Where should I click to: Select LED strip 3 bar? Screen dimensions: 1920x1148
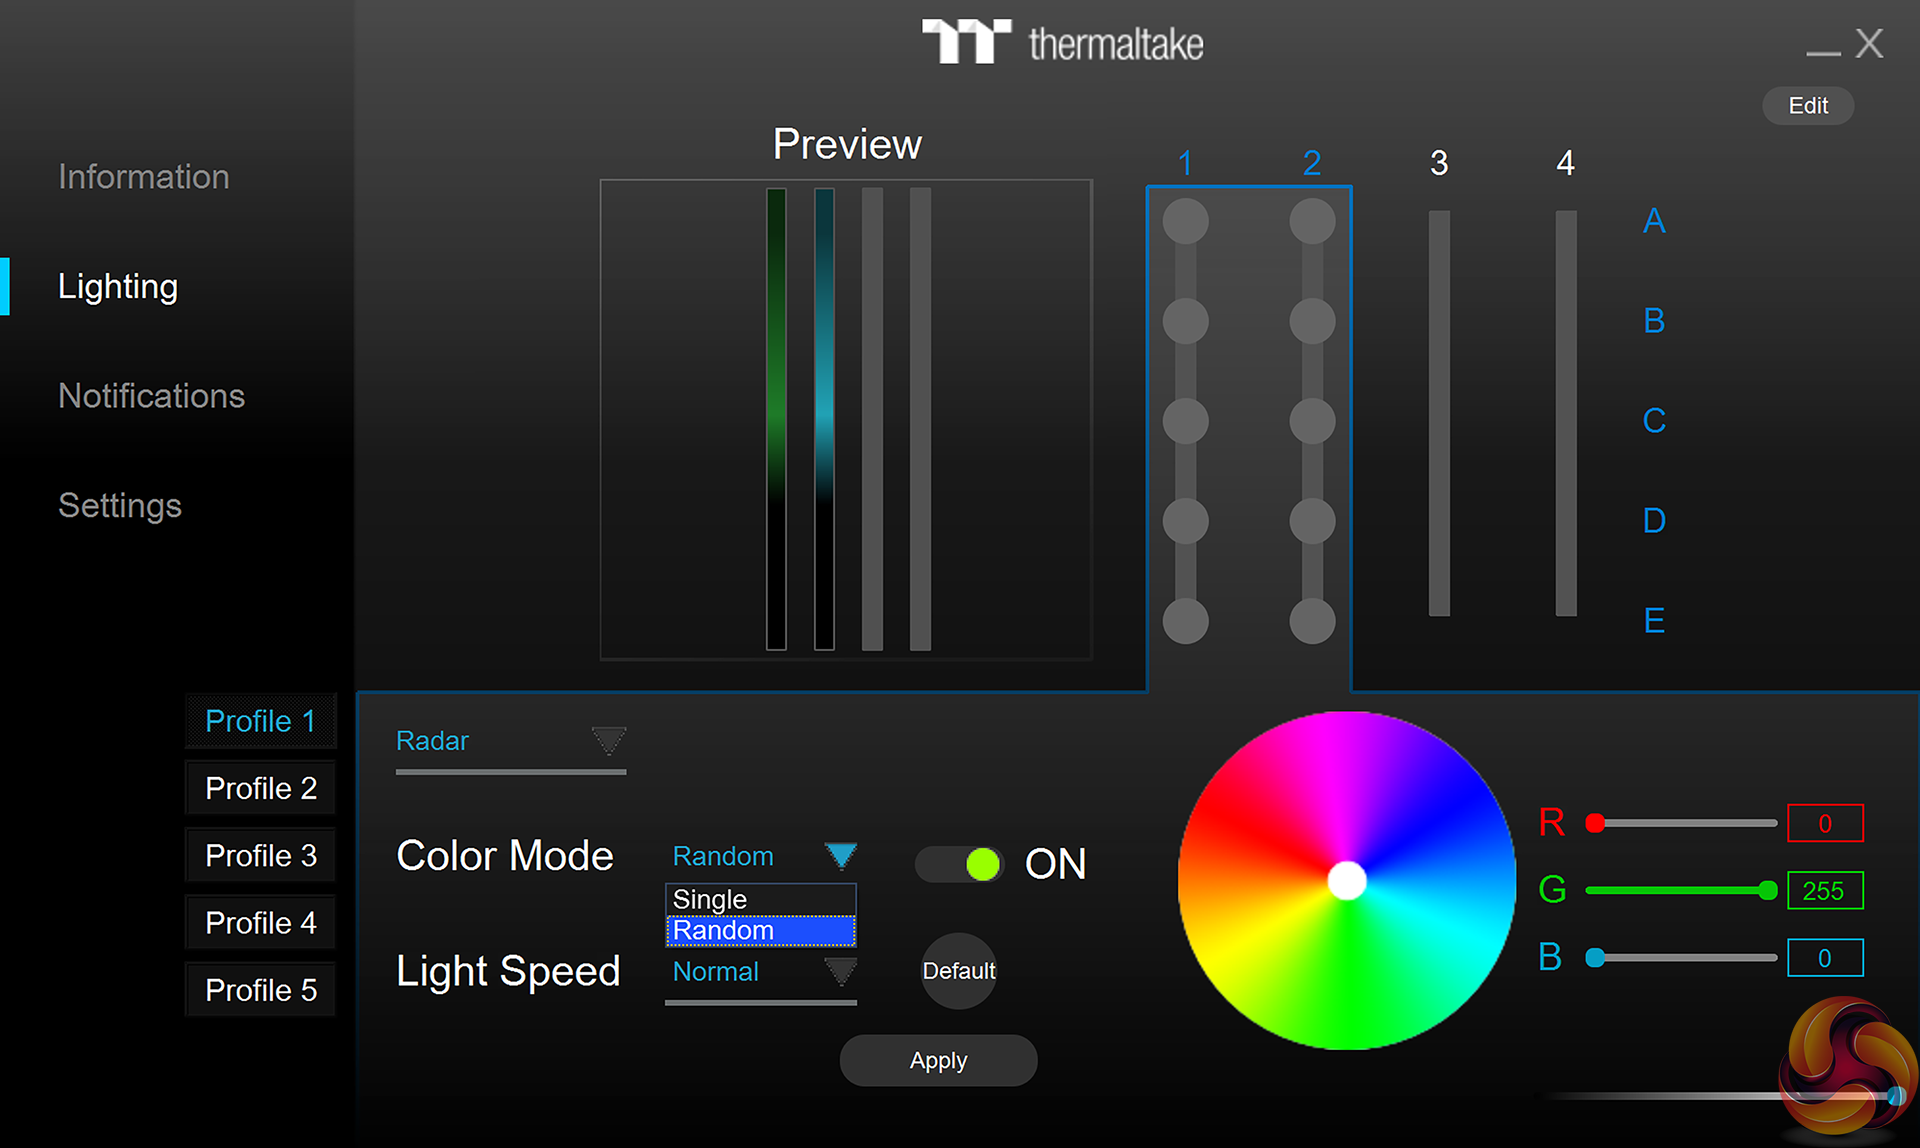point(1439,412)
